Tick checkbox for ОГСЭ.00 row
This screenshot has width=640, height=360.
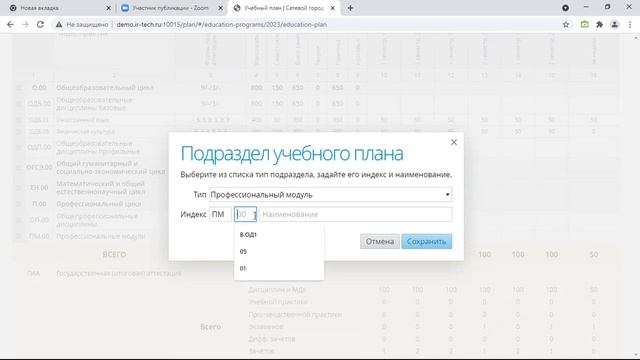pos(19,167)
